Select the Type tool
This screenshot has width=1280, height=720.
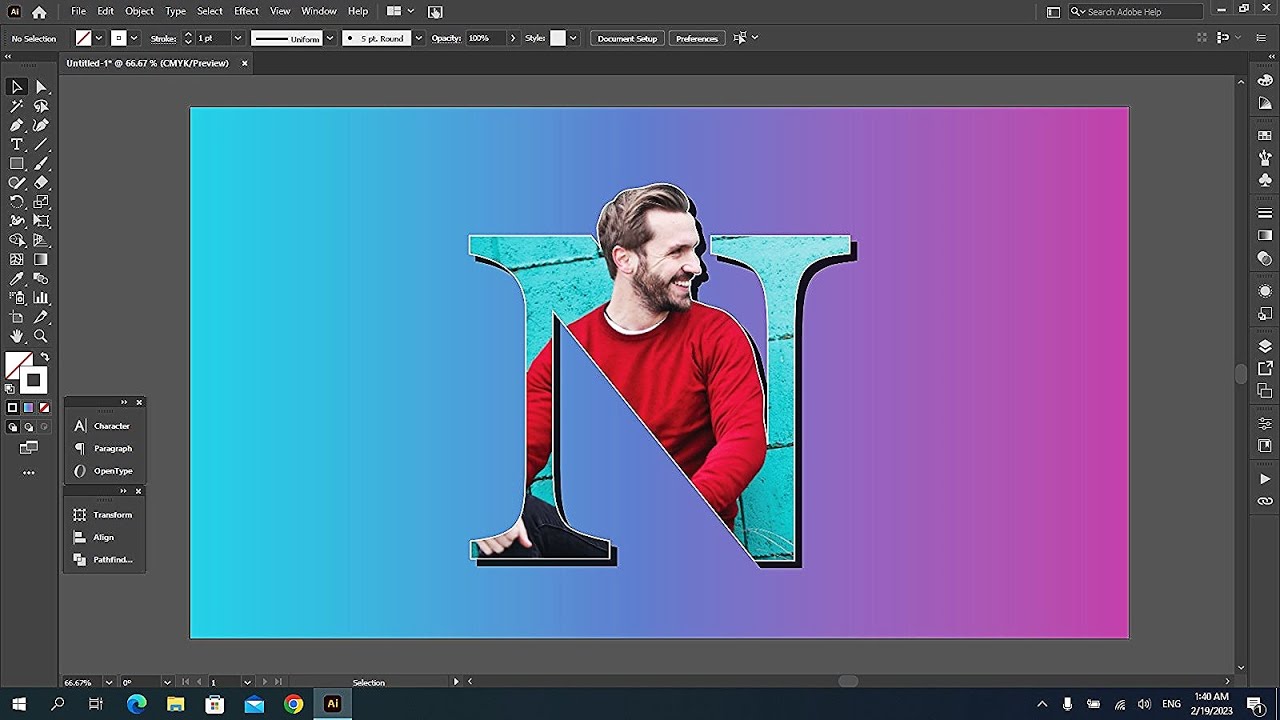17,144
